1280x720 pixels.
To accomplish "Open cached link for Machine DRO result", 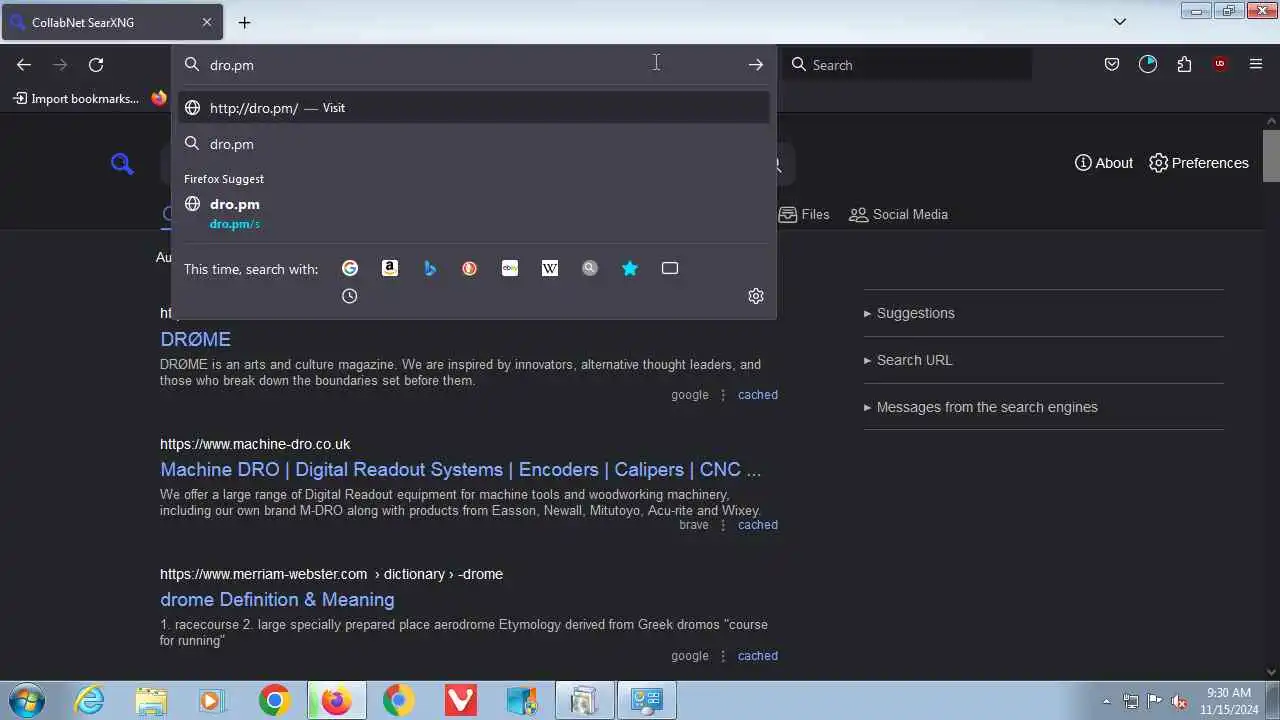I will coord(757,525).
